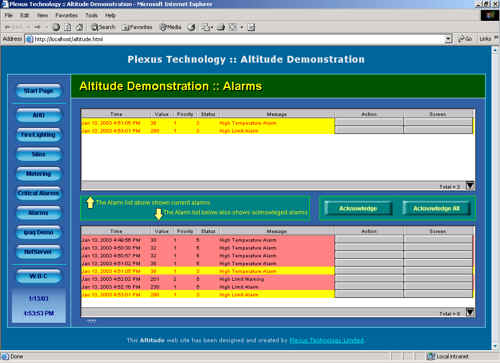
Task: Click the IE Stop toolbar icon
Action: coord(56,27)
